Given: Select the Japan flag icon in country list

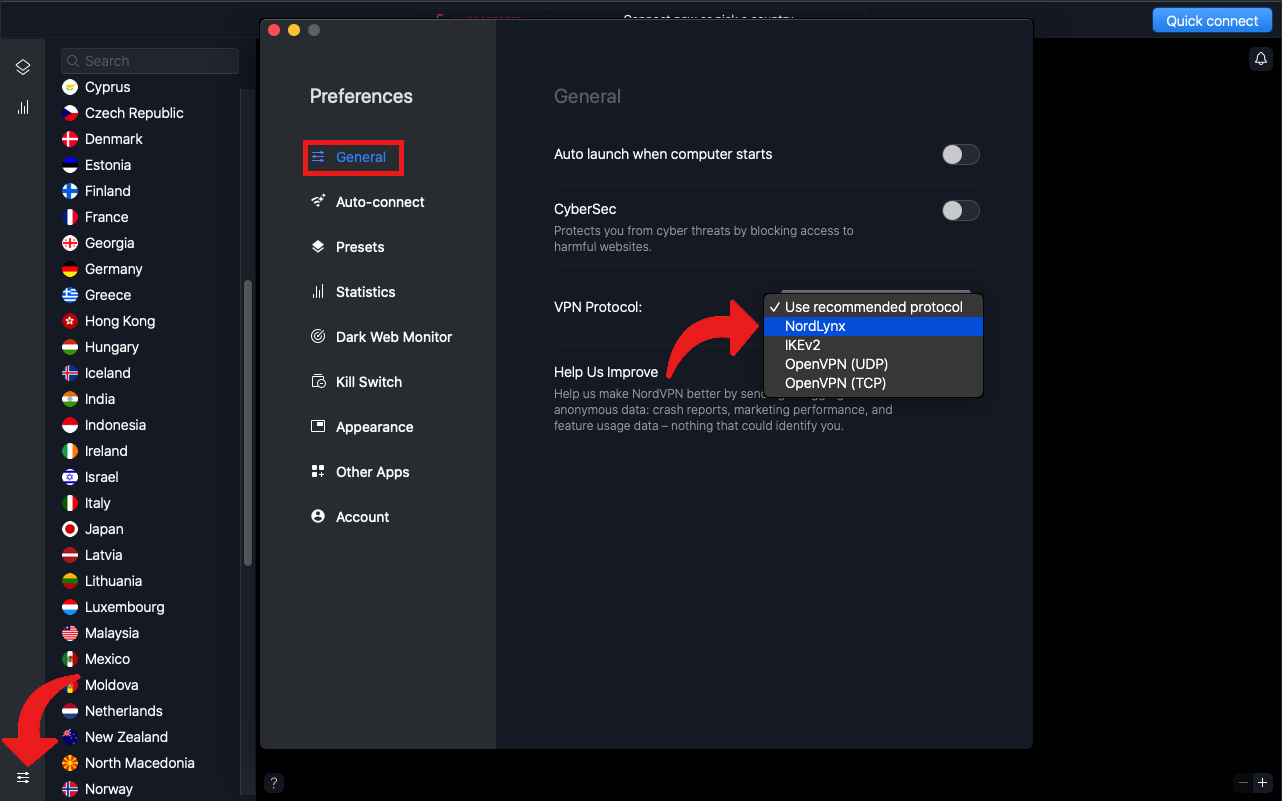Looking at the screenshot, I should tap(70, 529).
